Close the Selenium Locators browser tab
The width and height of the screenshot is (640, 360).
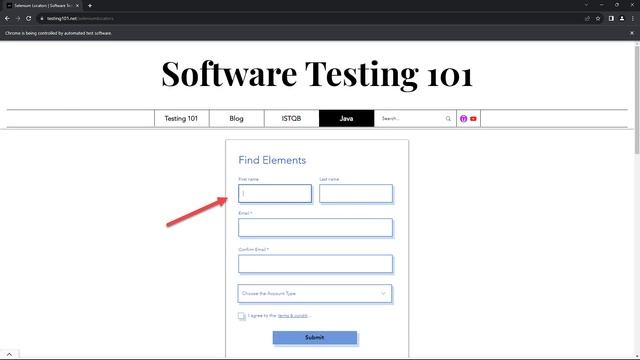click(77, 6)
